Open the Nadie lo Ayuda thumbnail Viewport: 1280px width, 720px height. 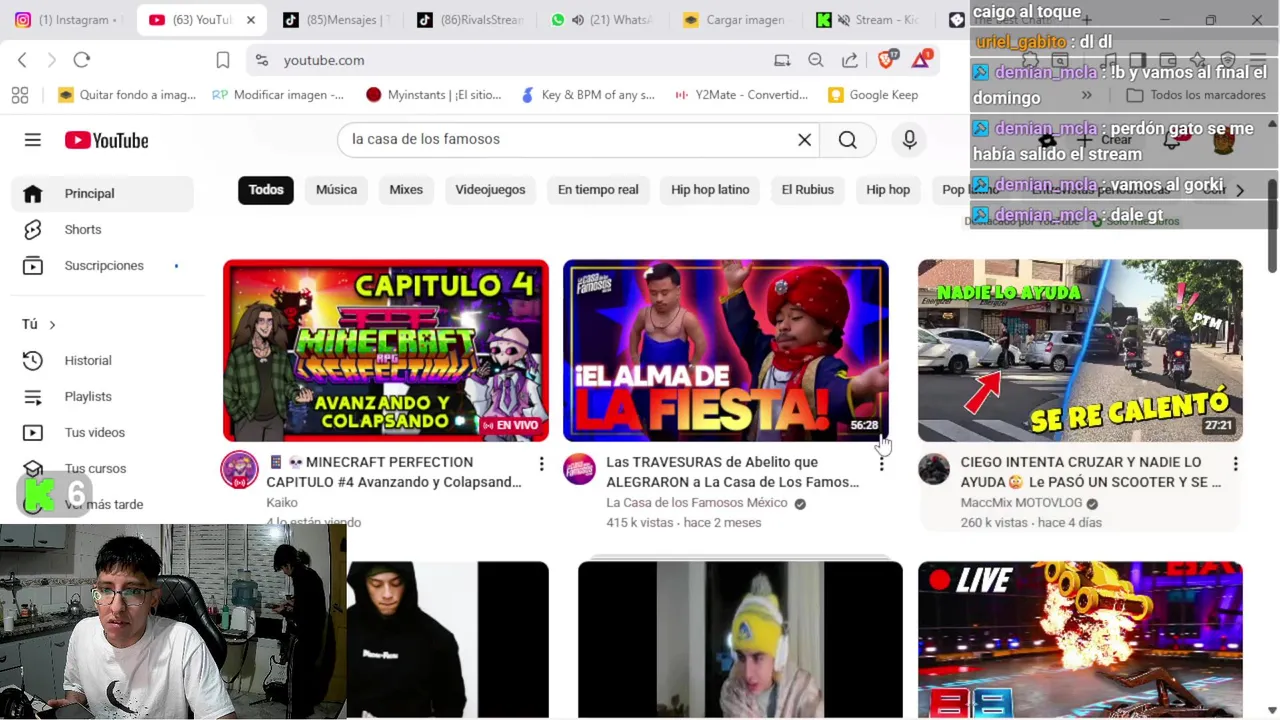1080,351
